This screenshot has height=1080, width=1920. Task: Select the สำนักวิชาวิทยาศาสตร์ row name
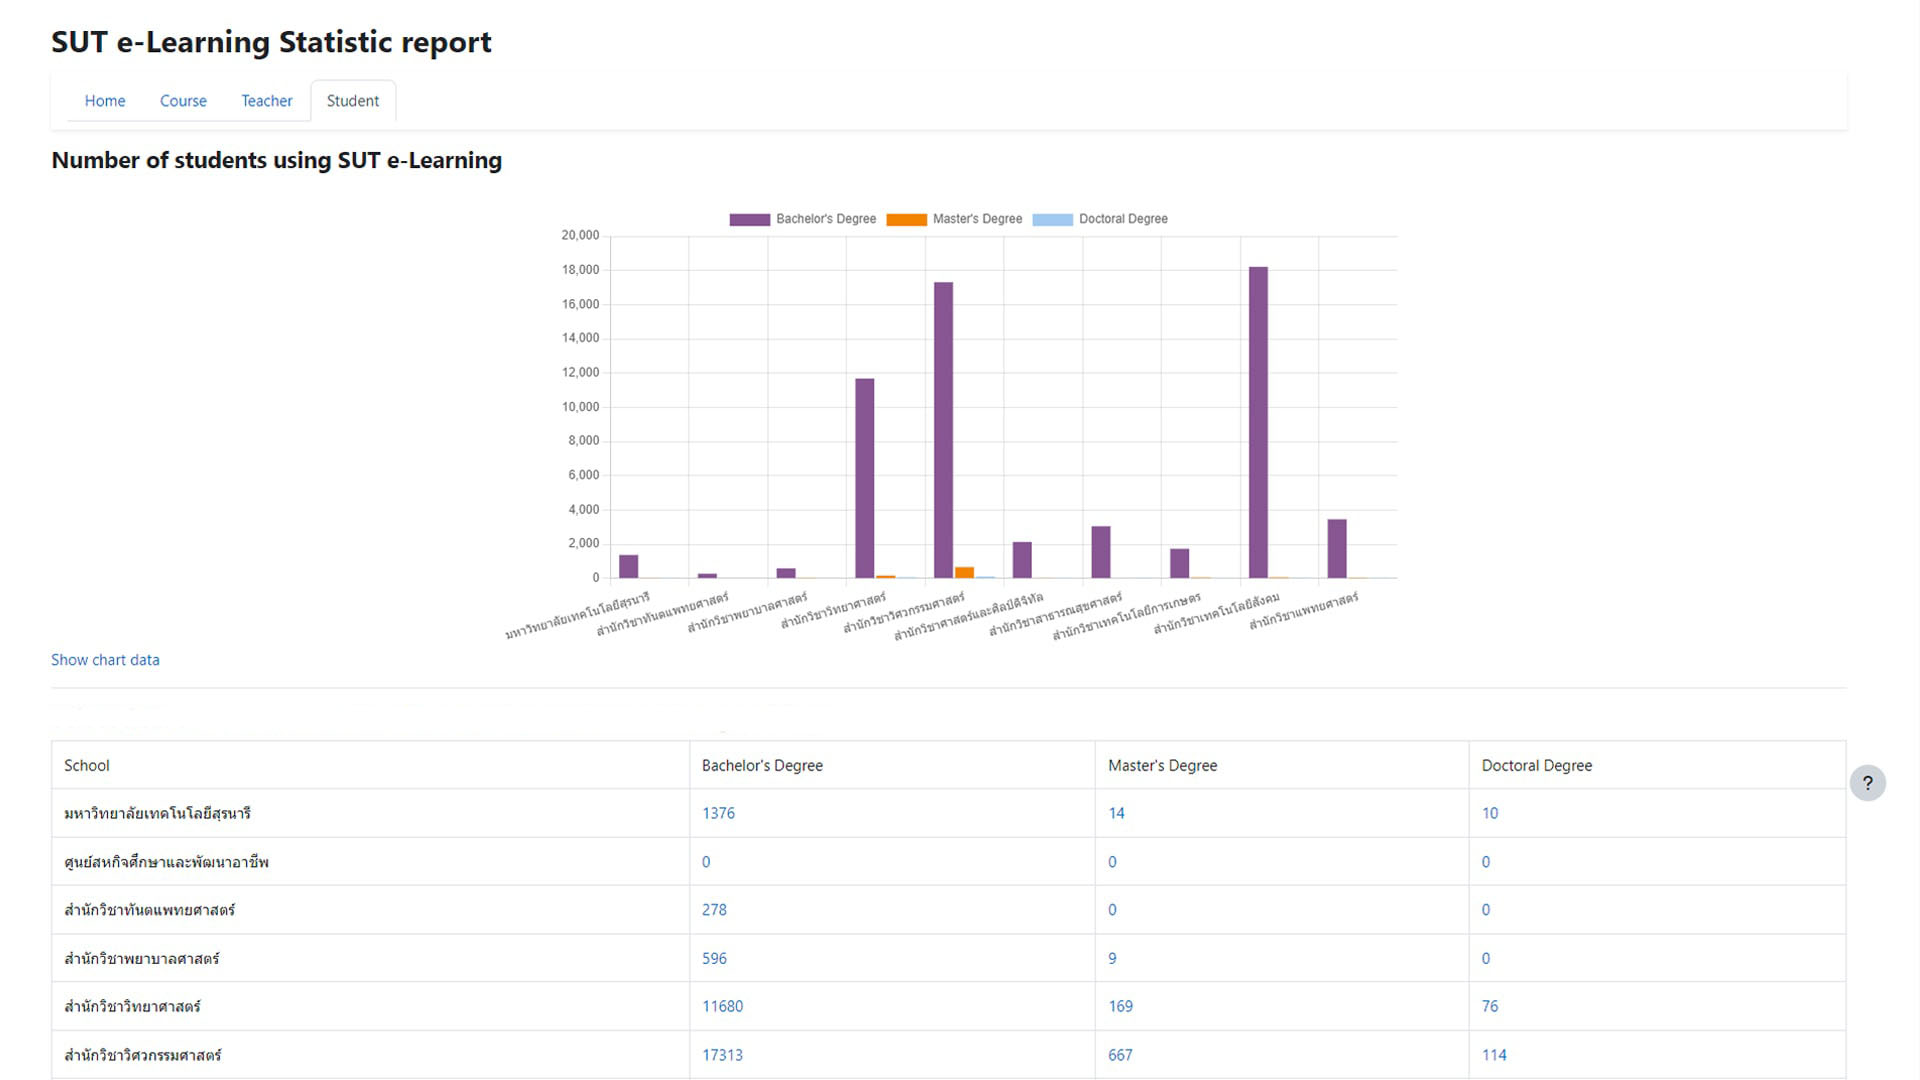click(132, 1006)
